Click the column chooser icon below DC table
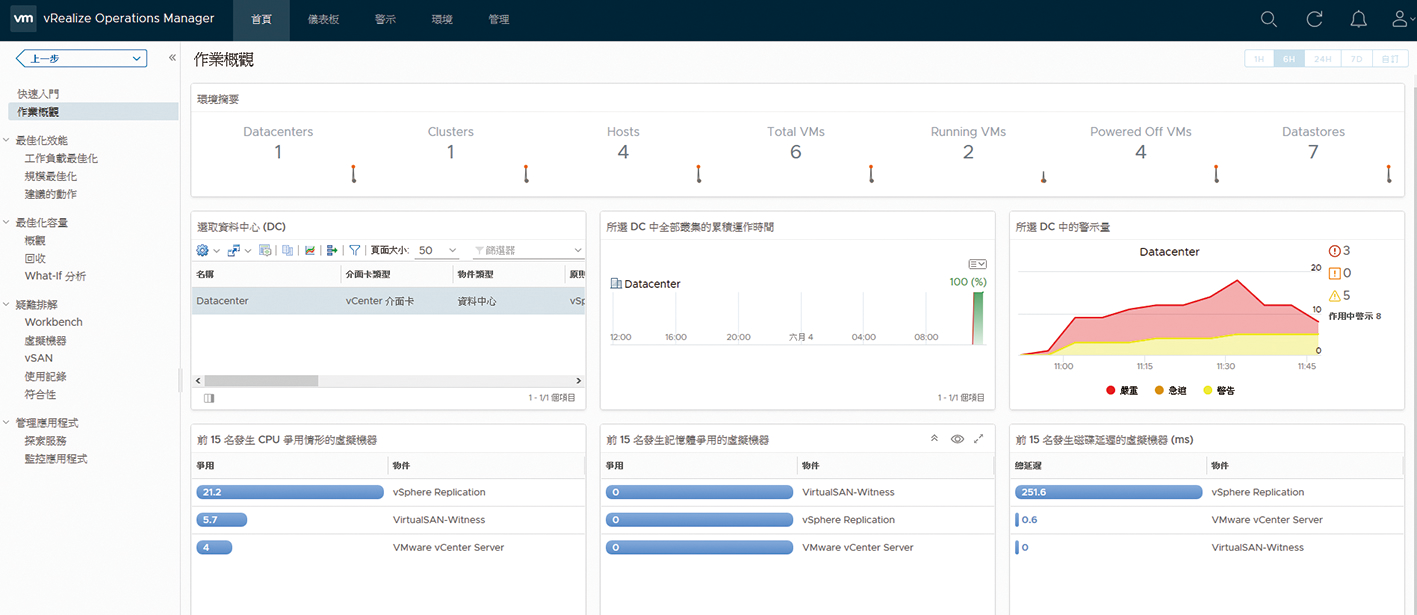The height and width of the screenshot is (615, 1417). [209, 397]
